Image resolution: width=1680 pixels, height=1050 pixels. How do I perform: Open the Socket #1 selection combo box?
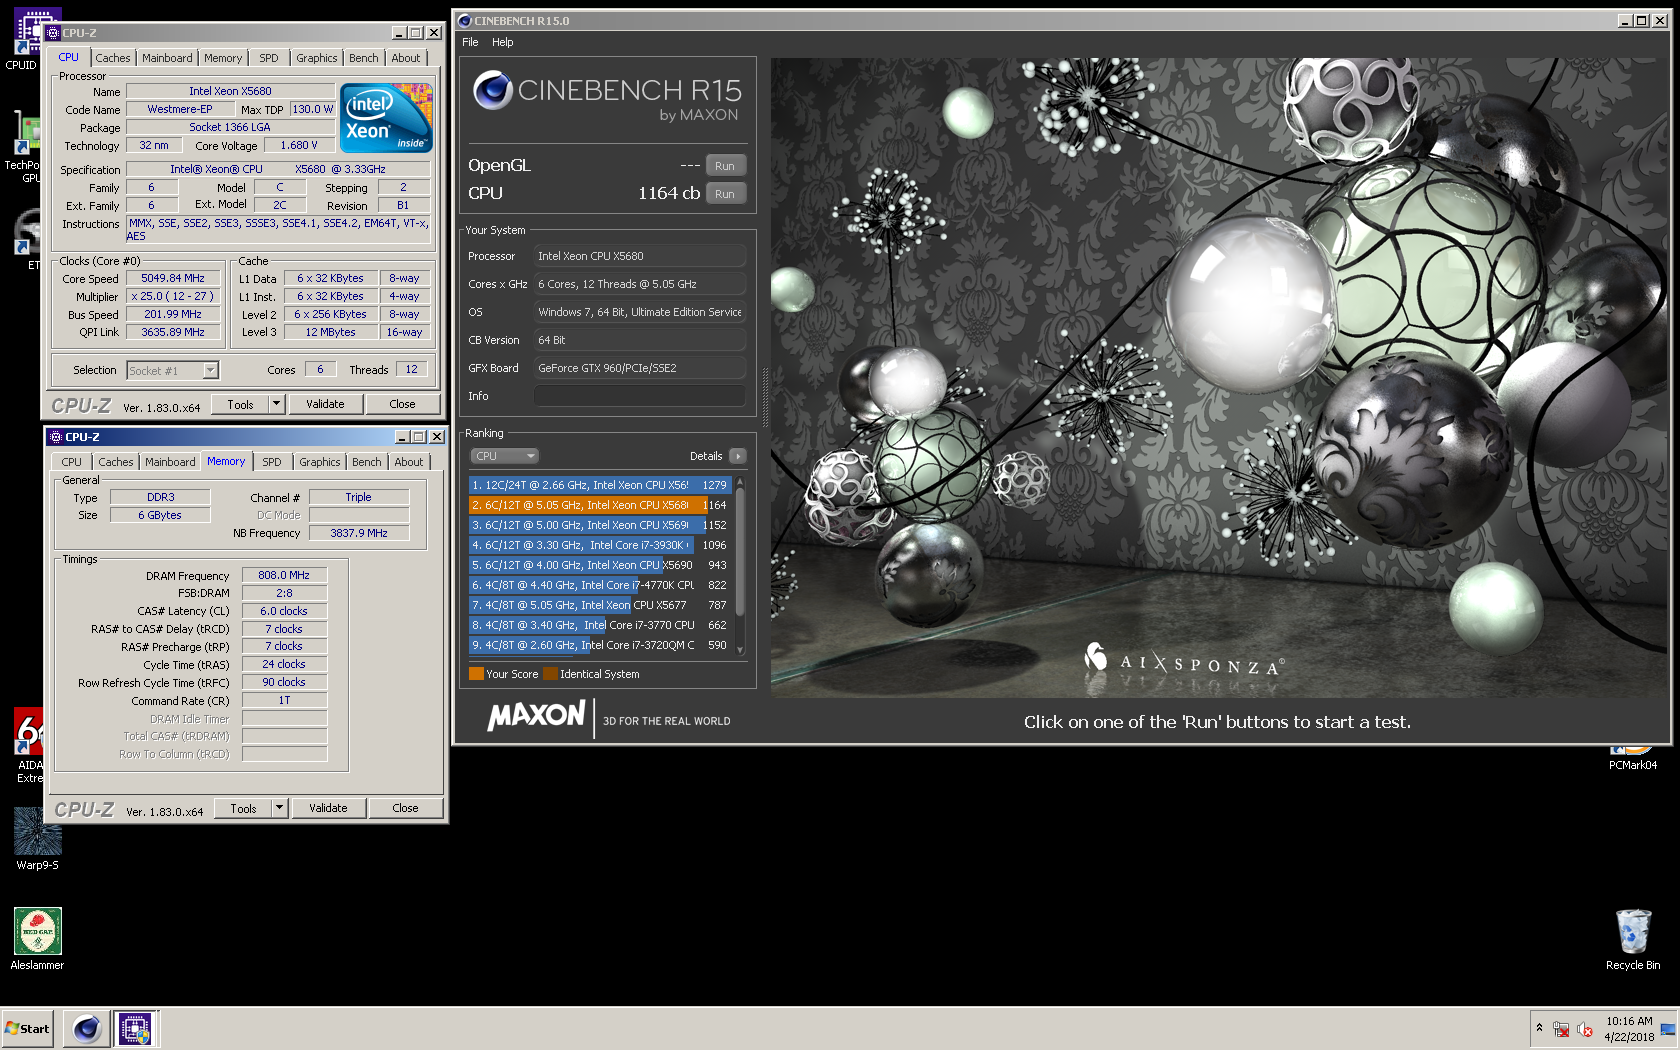tap(172, 371)
